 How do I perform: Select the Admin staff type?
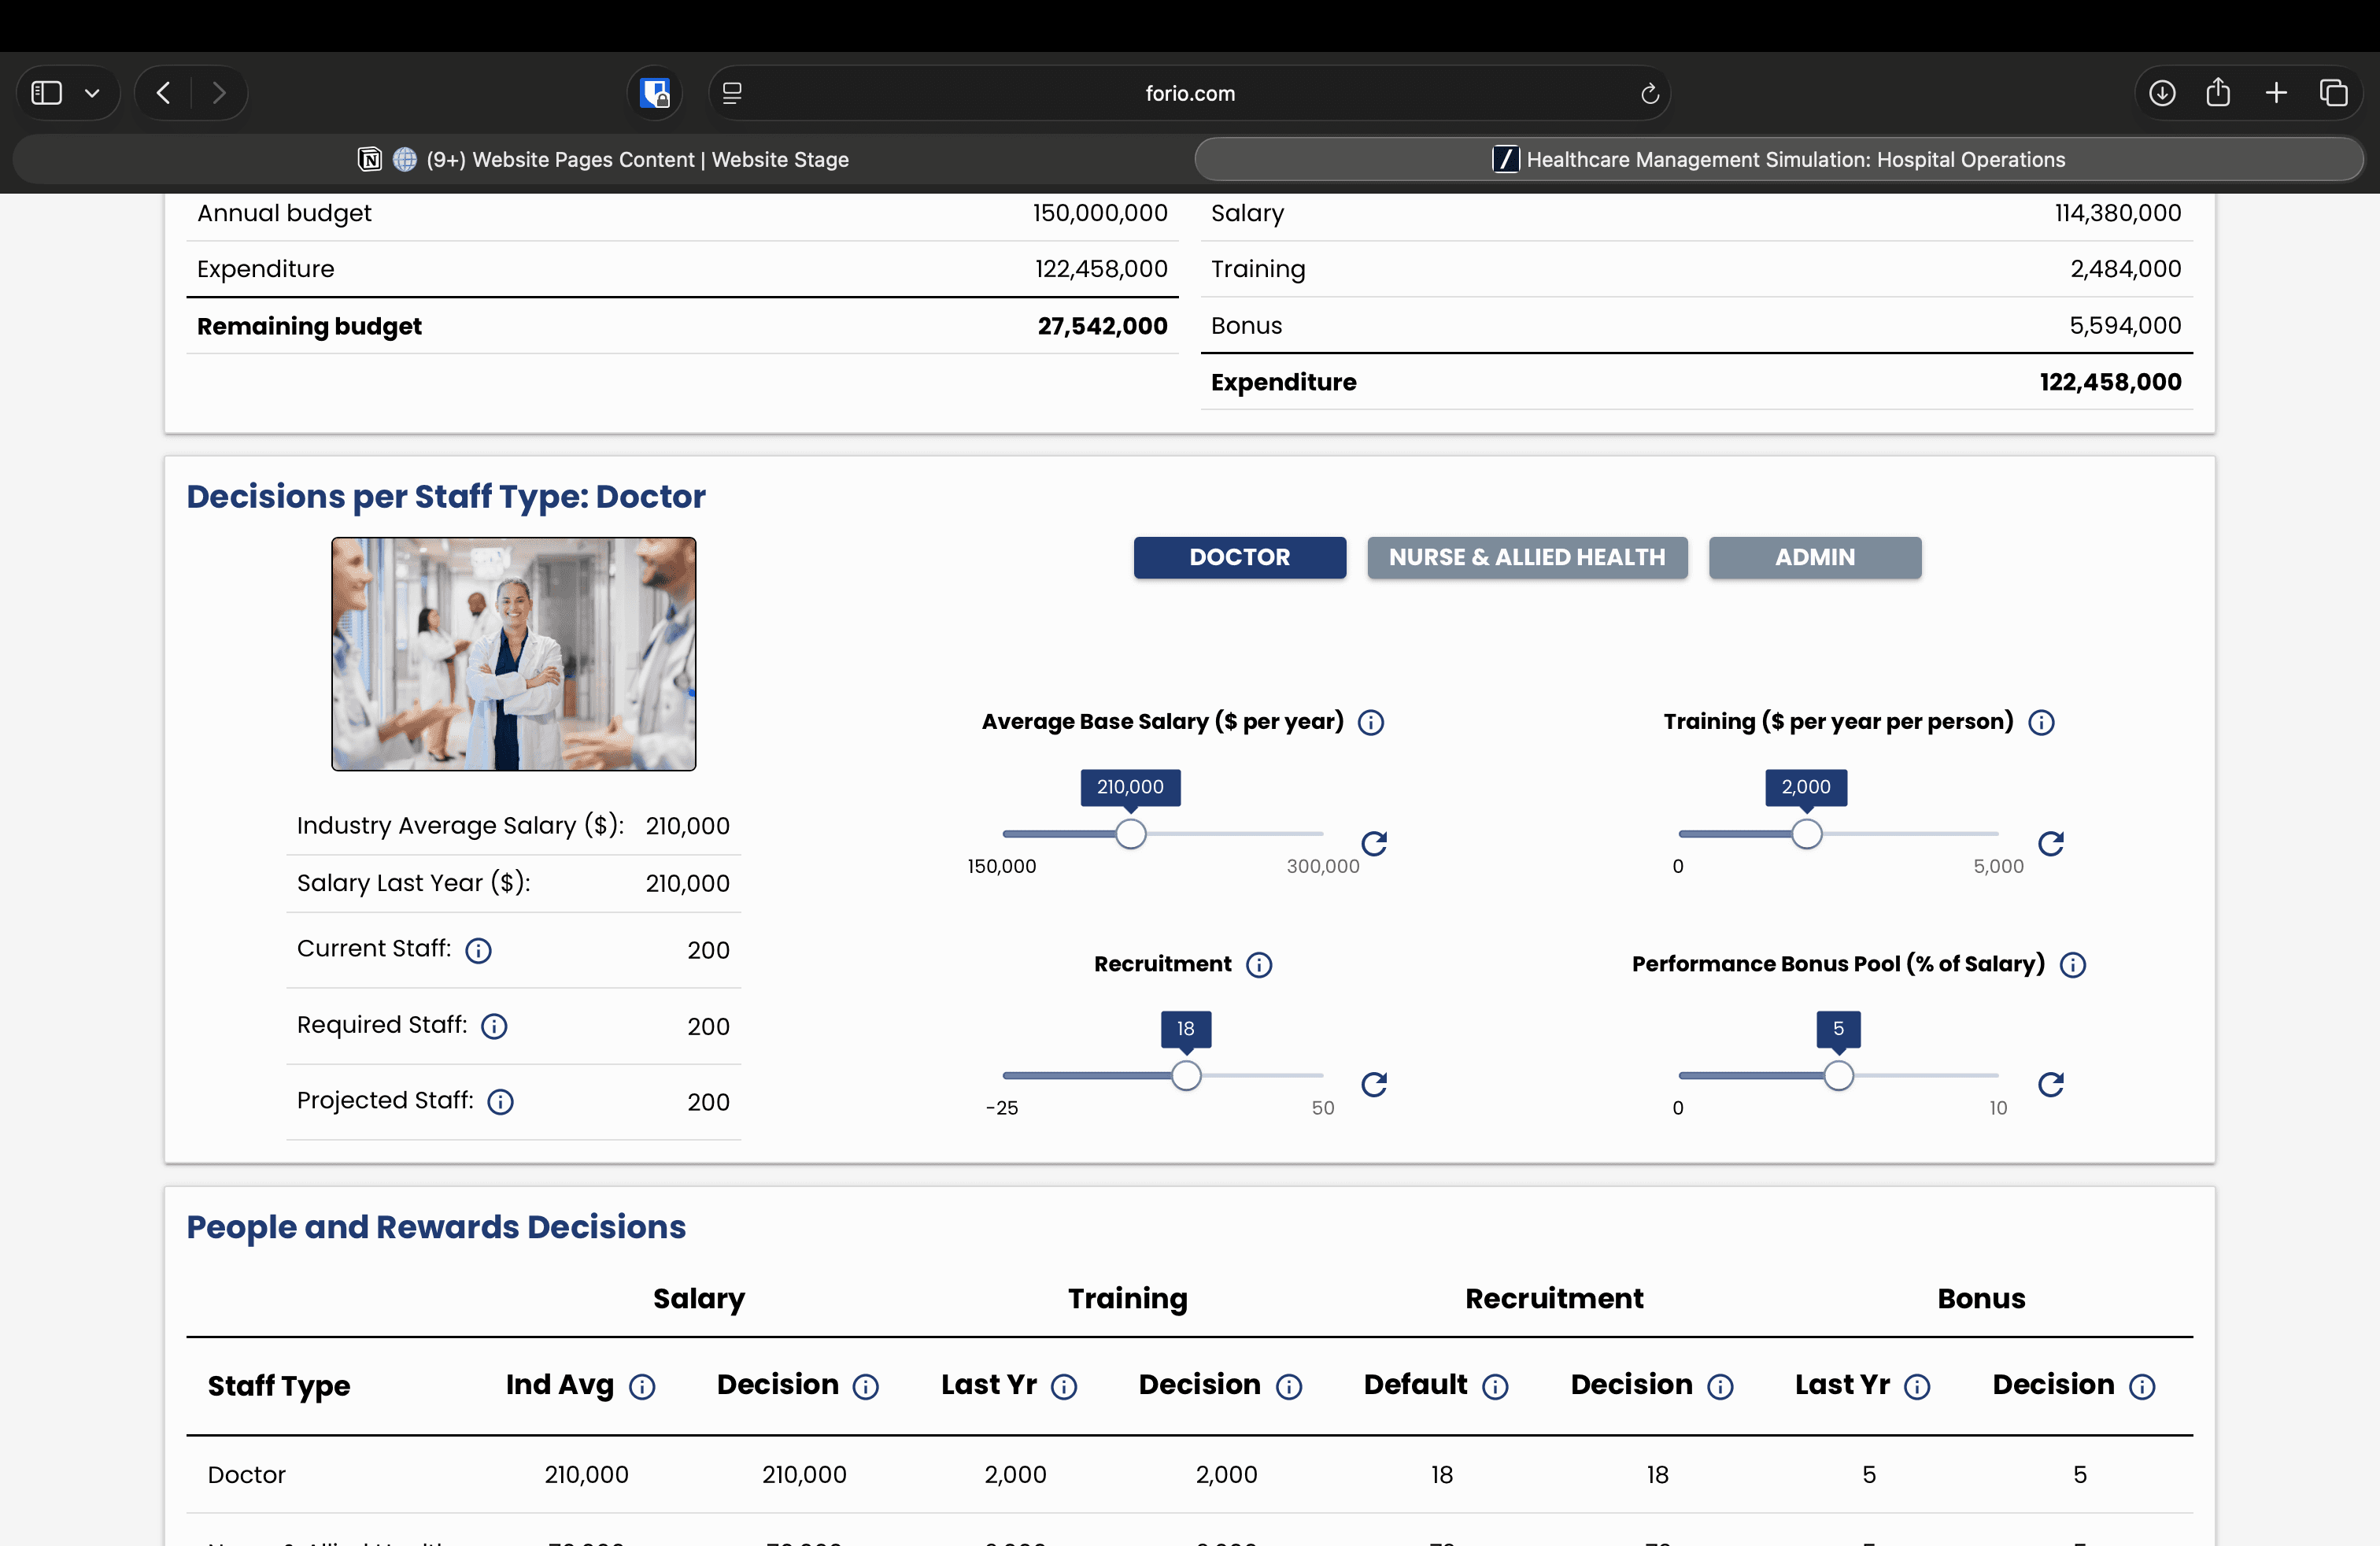[x=1814, y=557]
